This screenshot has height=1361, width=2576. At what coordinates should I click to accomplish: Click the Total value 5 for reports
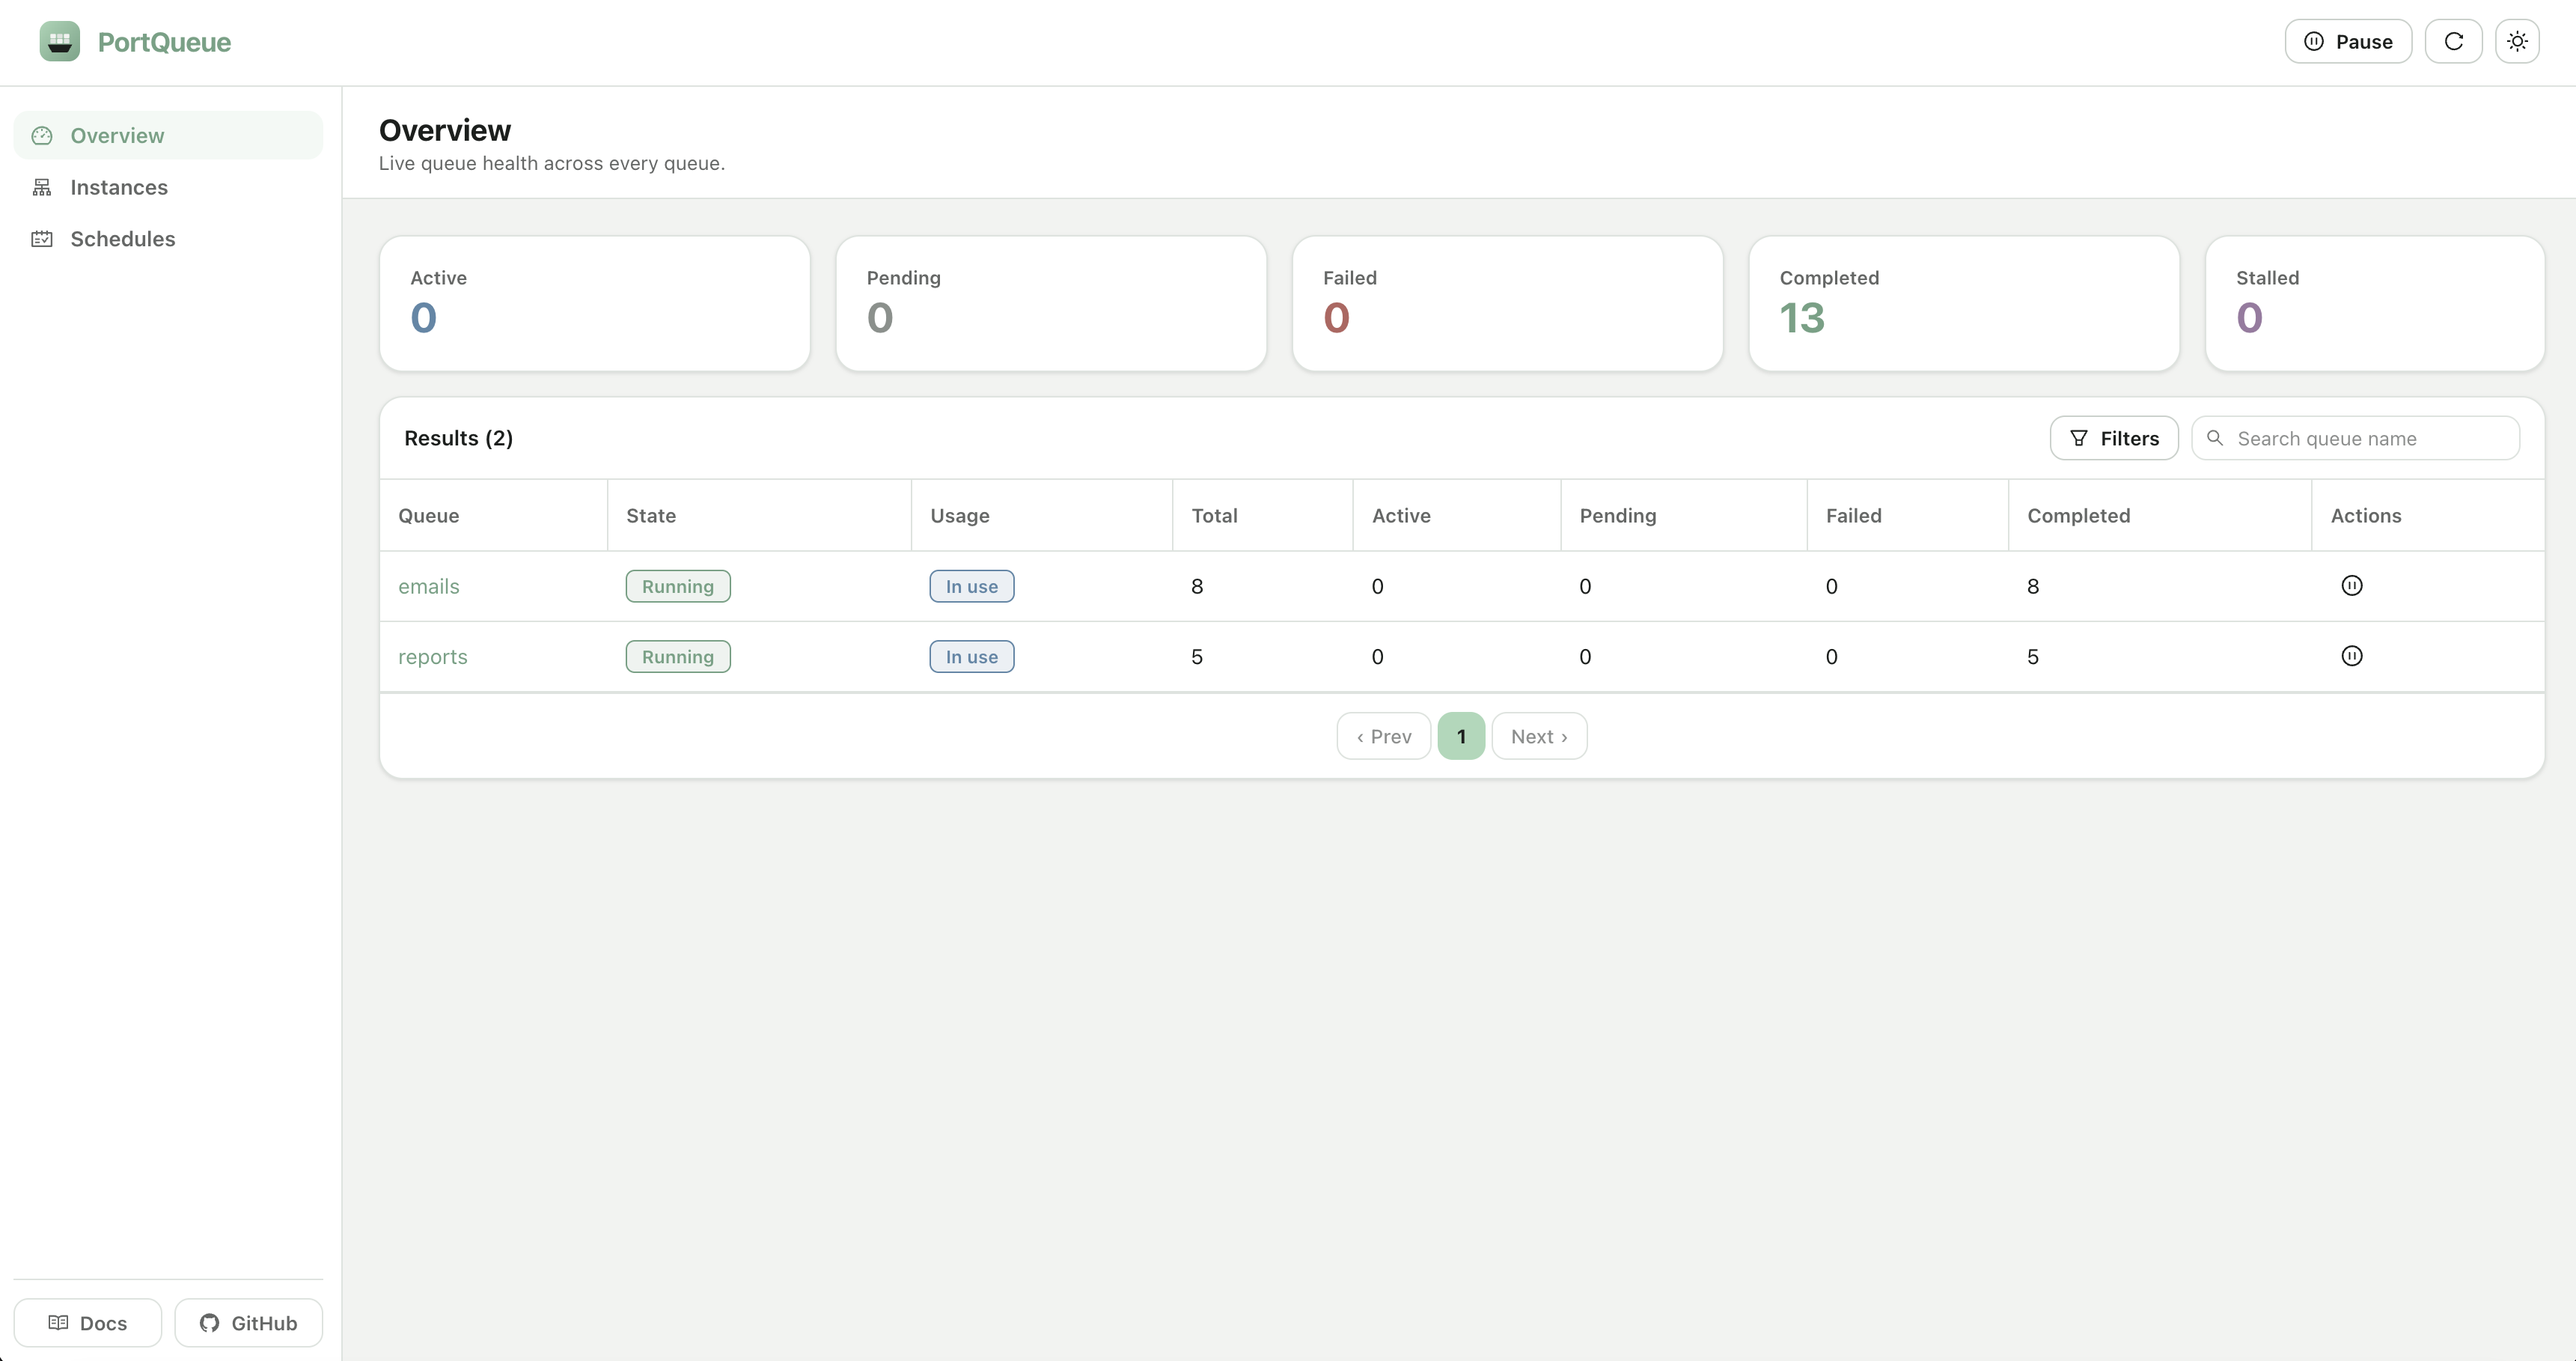point(1197,657)
